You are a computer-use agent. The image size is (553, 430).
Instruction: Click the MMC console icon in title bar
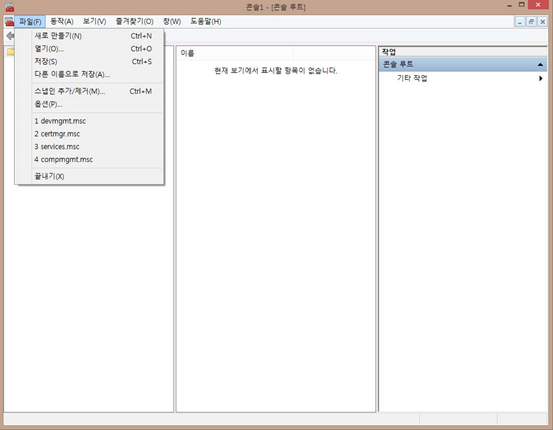[x=10, y=7]
